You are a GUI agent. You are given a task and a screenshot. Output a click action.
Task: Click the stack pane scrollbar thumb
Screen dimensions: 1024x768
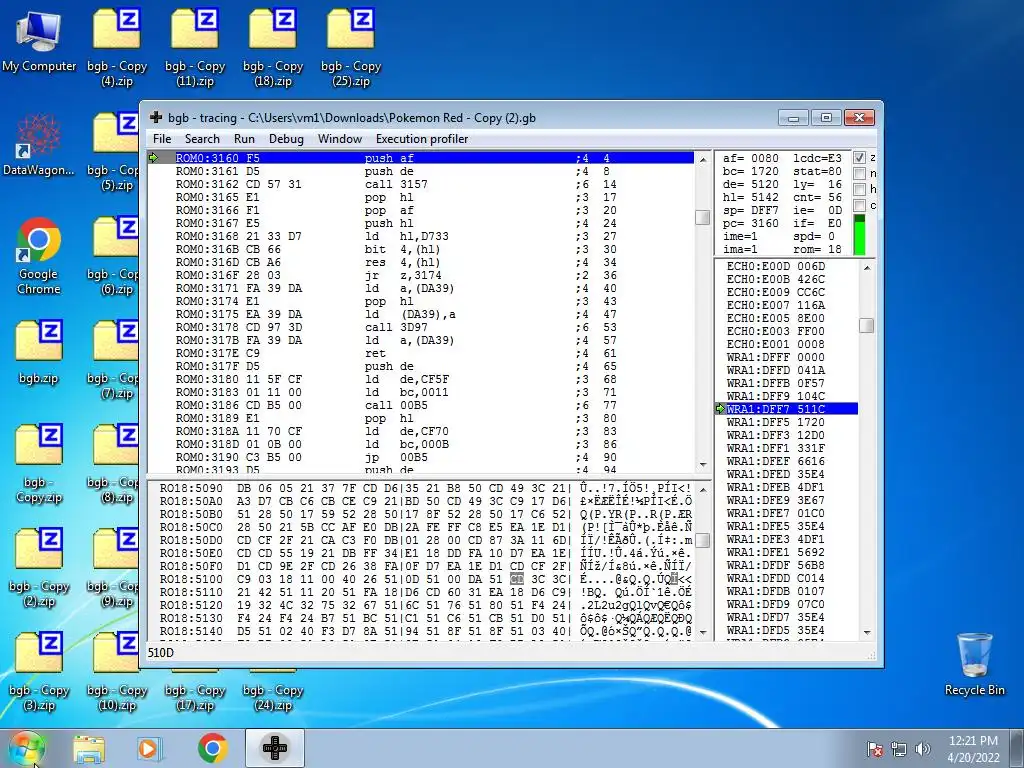tap(867, 325)
